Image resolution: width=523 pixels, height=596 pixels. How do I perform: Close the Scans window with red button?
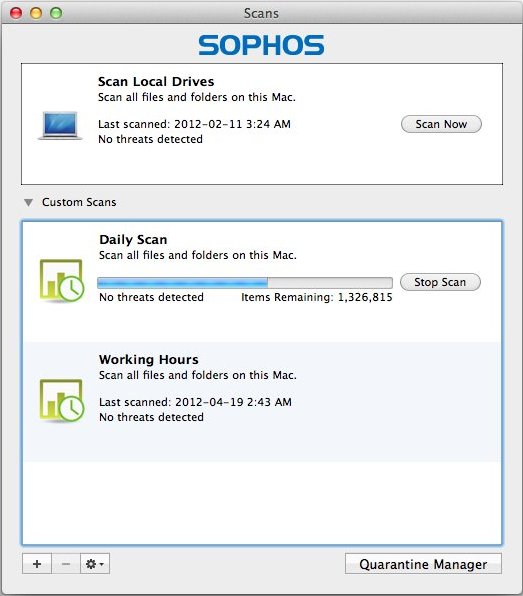pos(16,13)
